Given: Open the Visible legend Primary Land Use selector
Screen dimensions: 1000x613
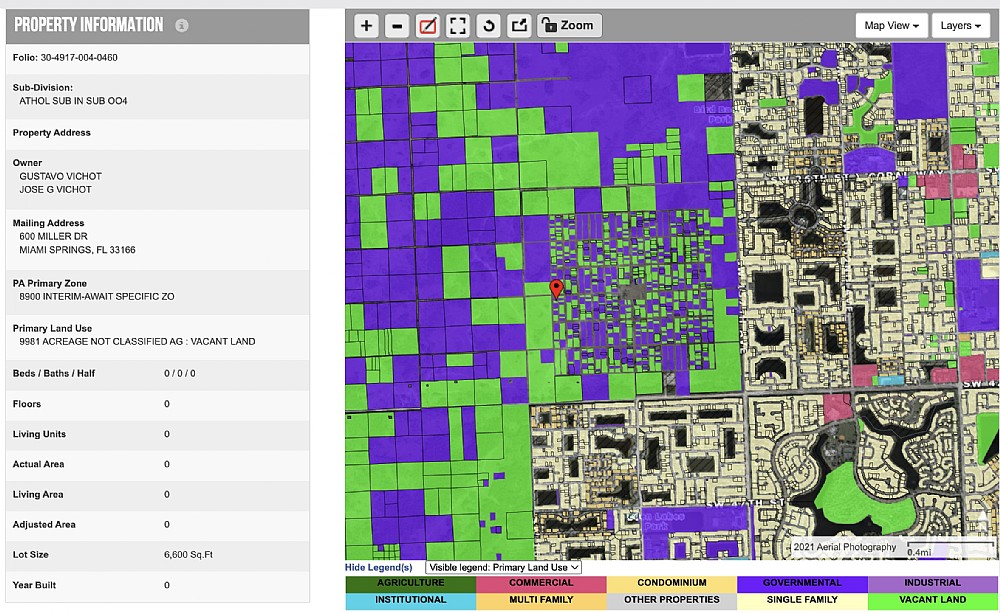Looking at the screenshot, I should pyautogui.click(x=504, y=567).
